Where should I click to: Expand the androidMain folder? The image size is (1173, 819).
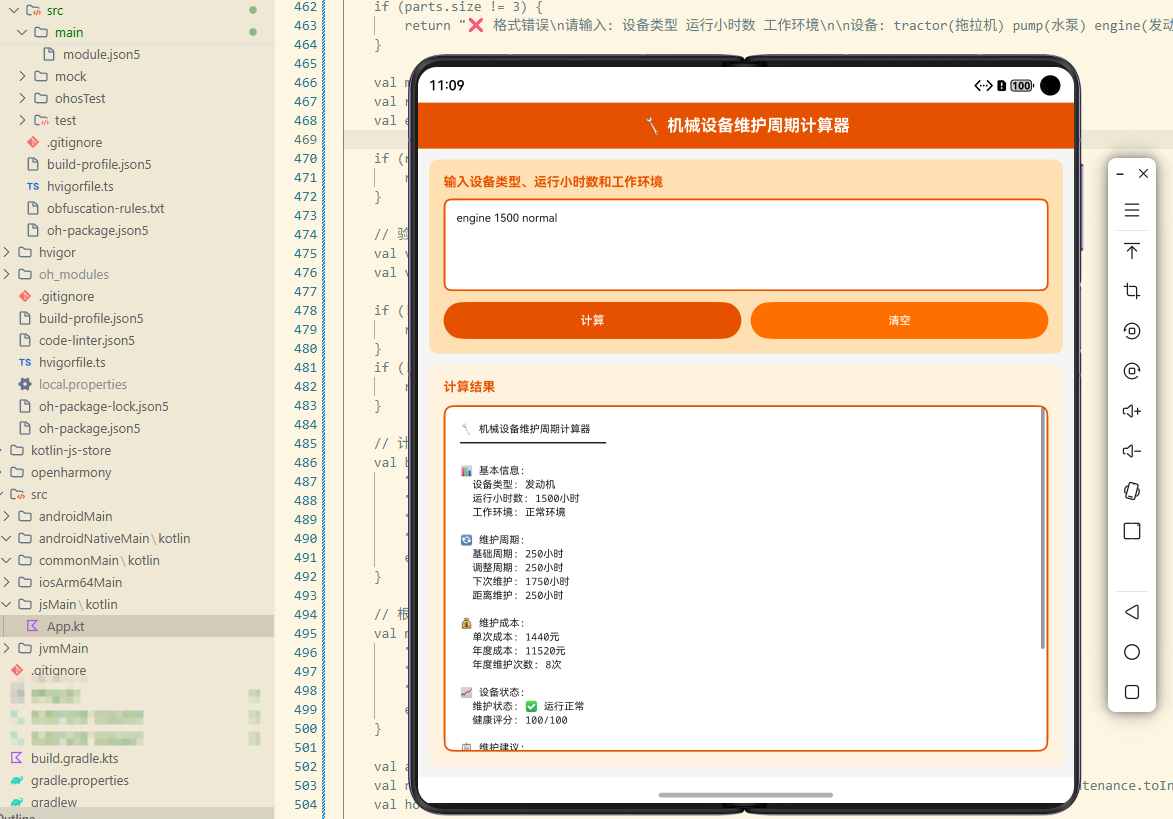pyautogui.click(x=7, y=516)
